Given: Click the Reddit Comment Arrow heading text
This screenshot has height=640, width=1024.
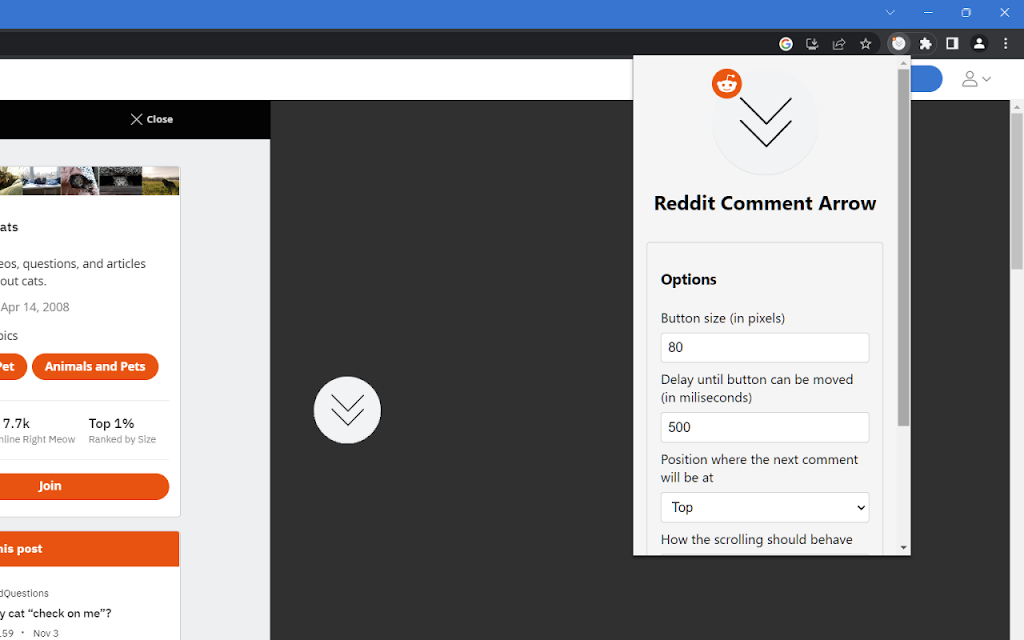Looking at the screenshot, I should click(765, 203).
